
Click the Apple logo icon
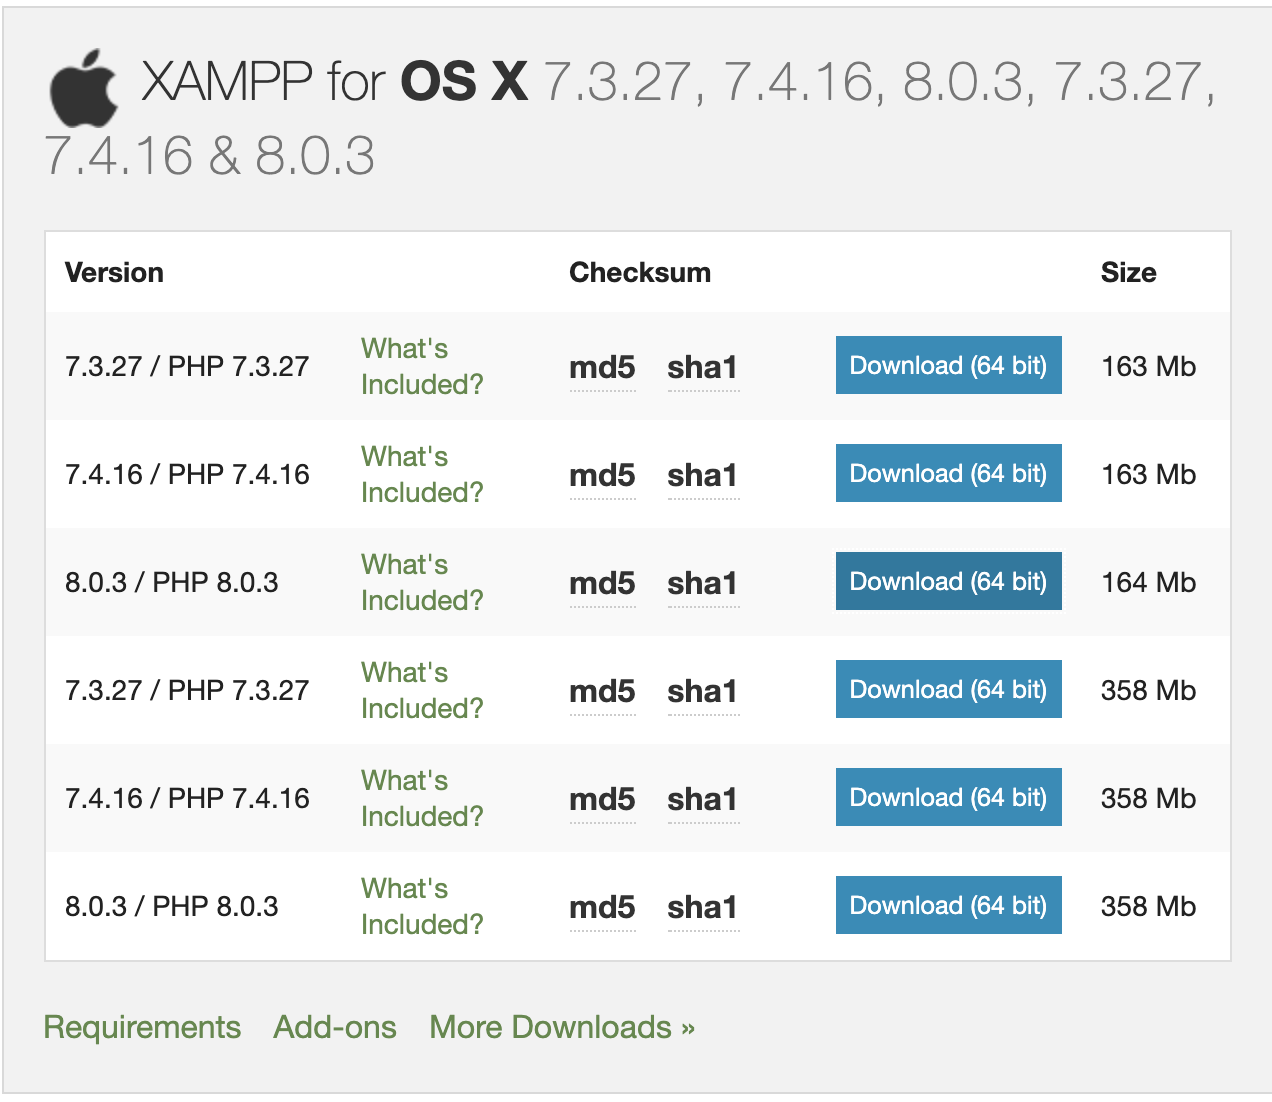[x=84, y=87]
